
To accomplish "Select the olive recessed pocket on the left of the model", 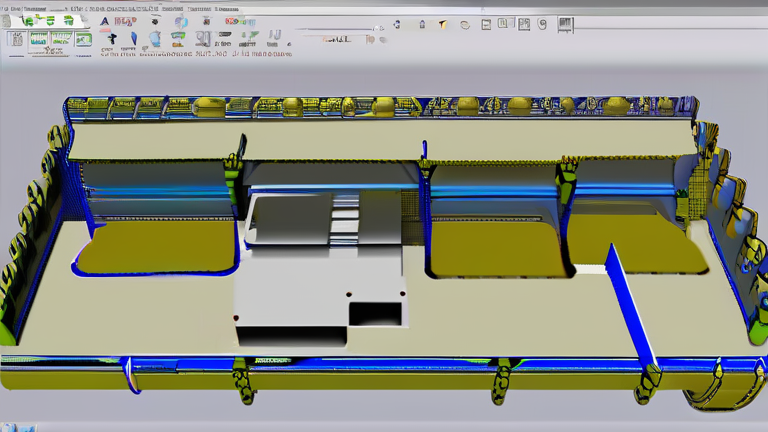I will (x=157, y=247).
